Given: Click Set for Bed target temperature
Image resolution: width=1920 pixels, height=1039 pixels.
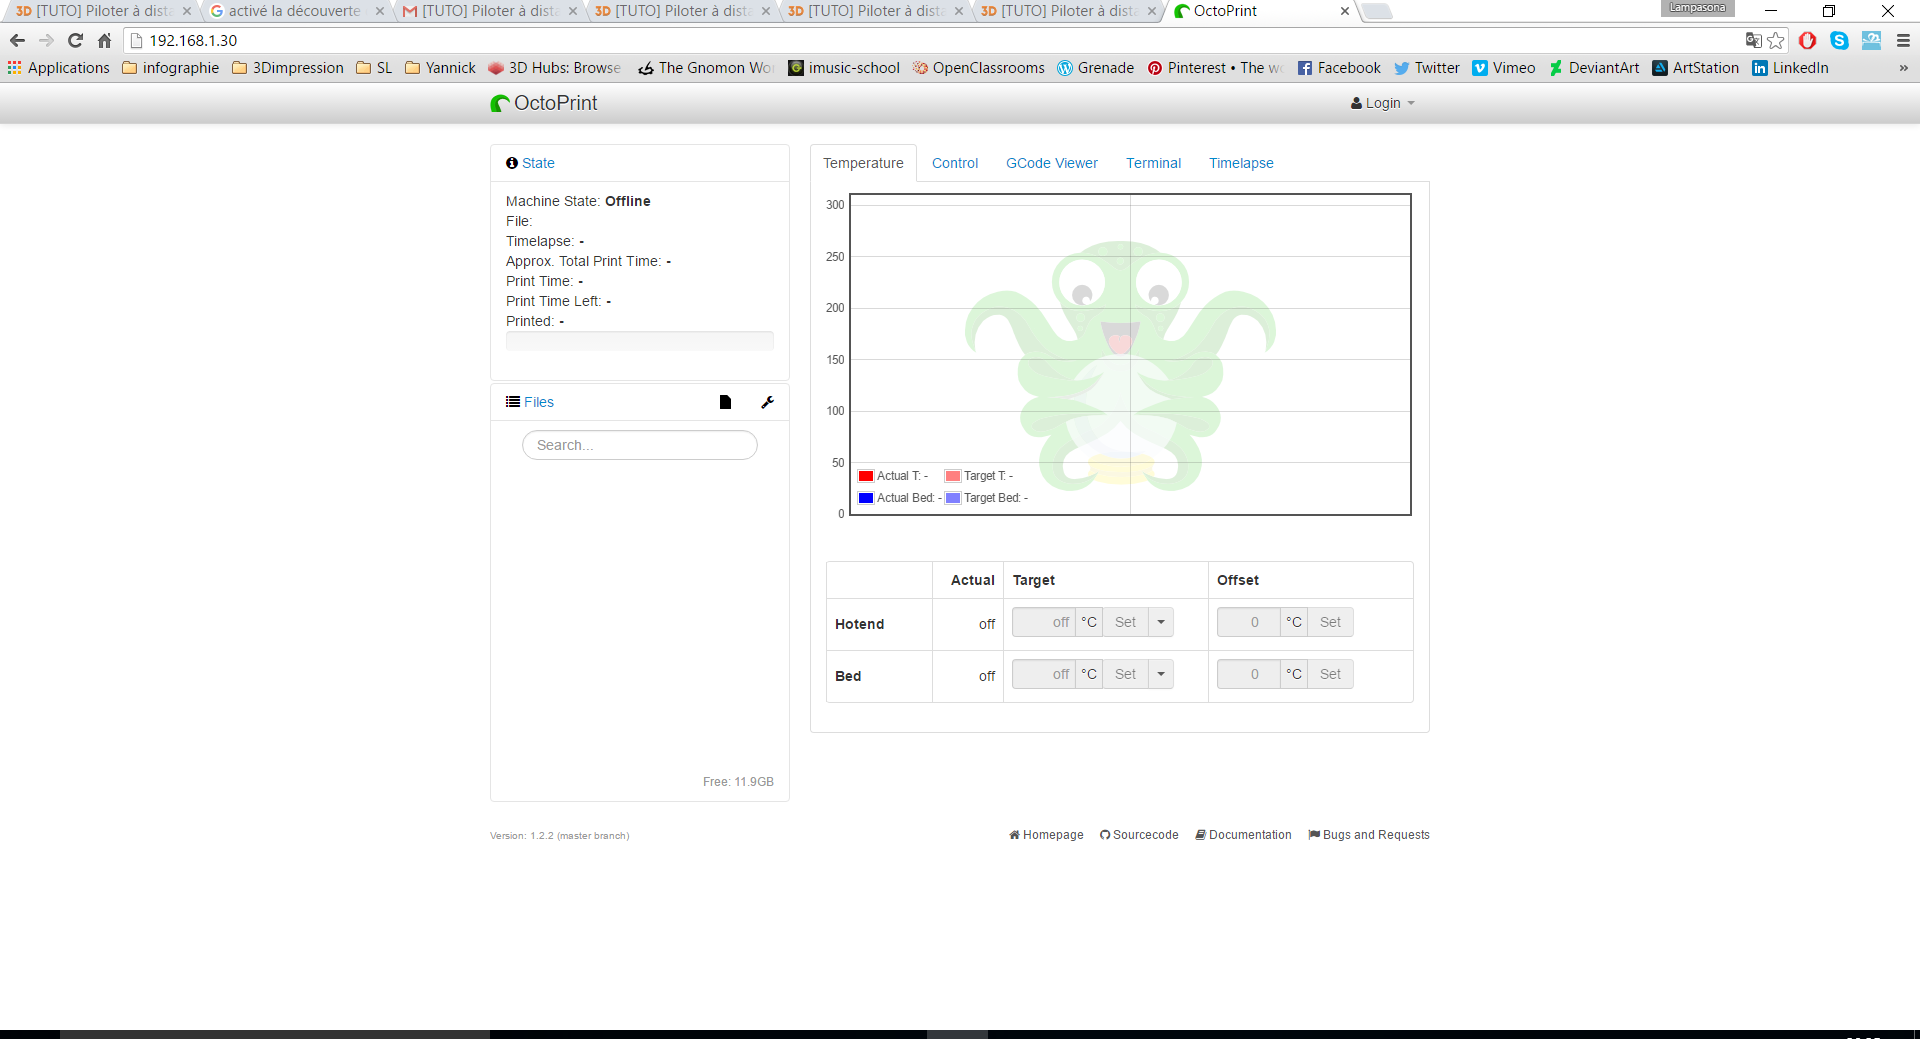Looking at the screenshot, I should 1125,674.
